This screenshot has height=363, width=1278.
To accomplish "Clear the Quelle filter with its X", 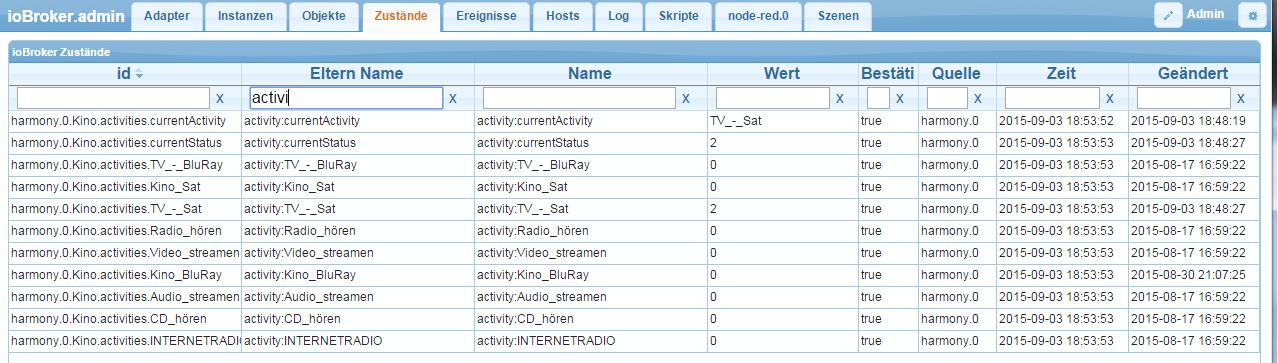I will 977,98.
